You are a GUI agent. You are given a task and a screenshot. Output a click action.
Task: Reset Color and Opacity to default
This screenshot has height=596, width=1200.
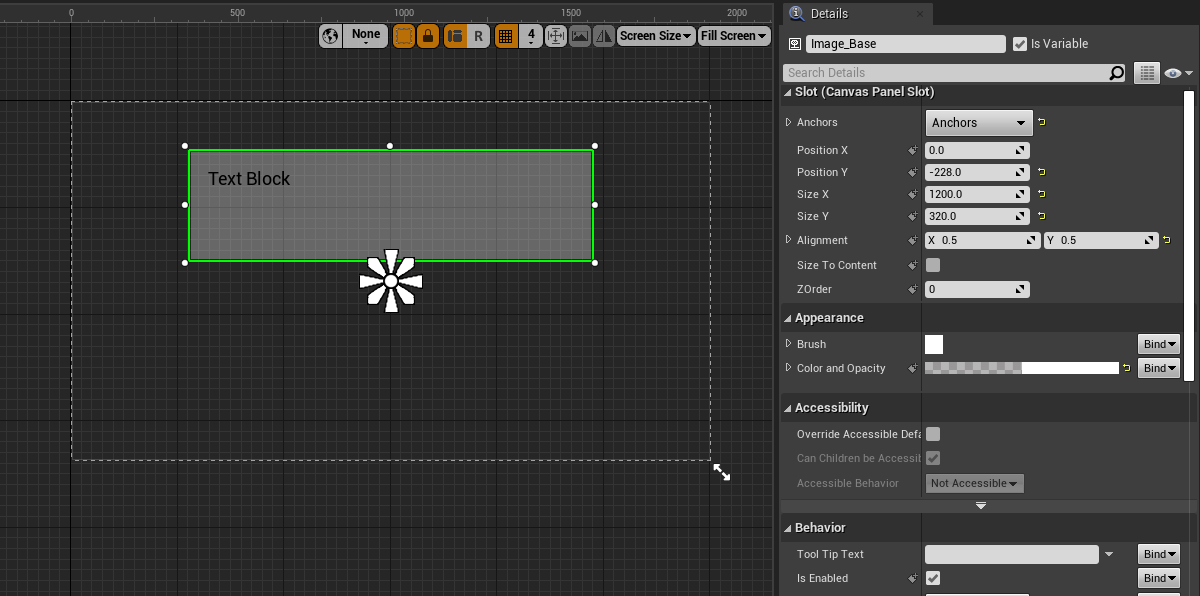(x=1127, y=368)
